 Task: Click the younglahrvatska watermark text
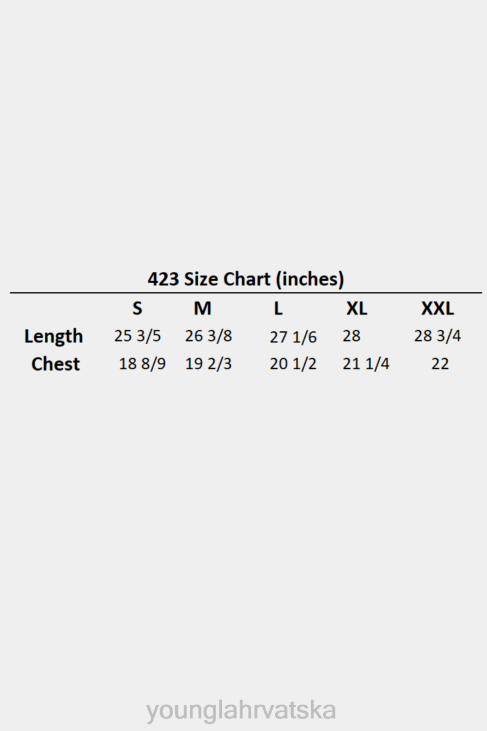(x=241, y=711)
